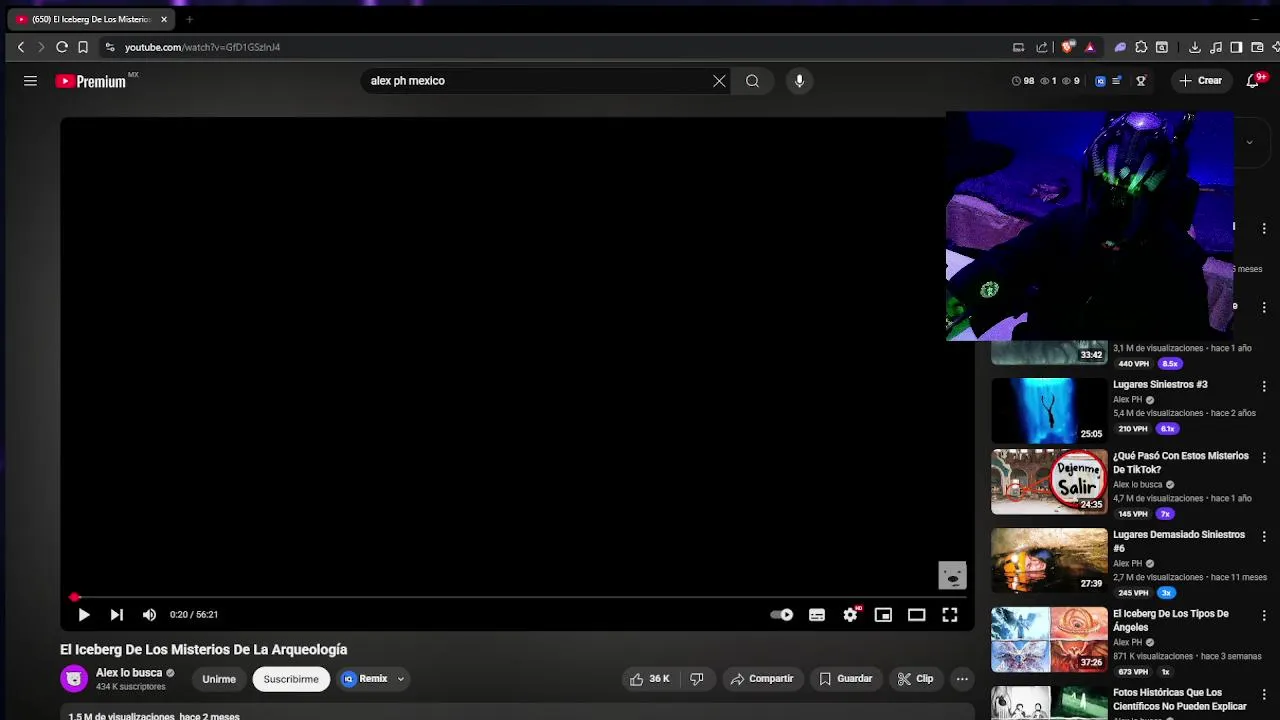Run search with the magnifying glass icon
The width and height of the screenshot is (1280, 720).
752,81
